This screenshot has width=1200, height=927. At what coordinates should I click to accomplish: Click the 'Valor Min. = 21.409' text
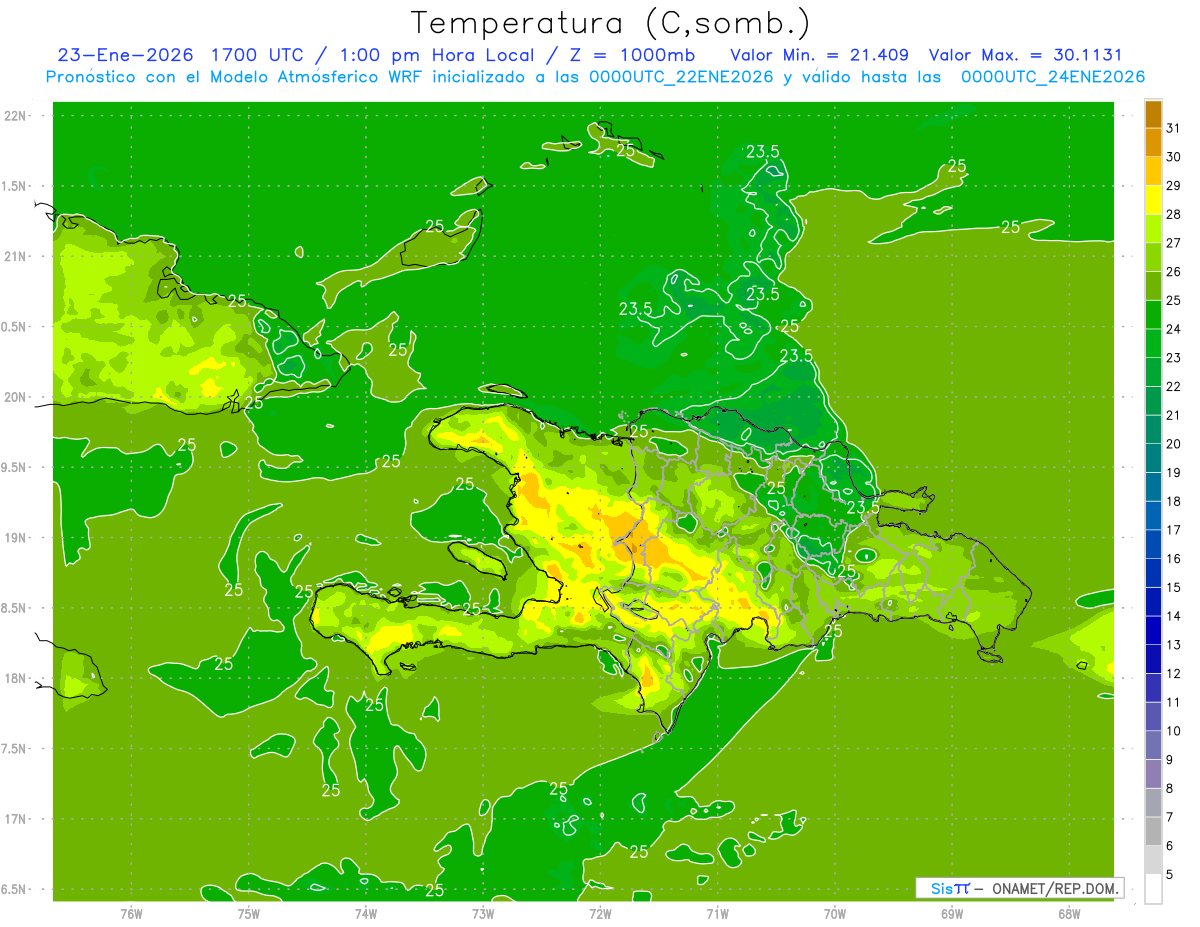819,55
